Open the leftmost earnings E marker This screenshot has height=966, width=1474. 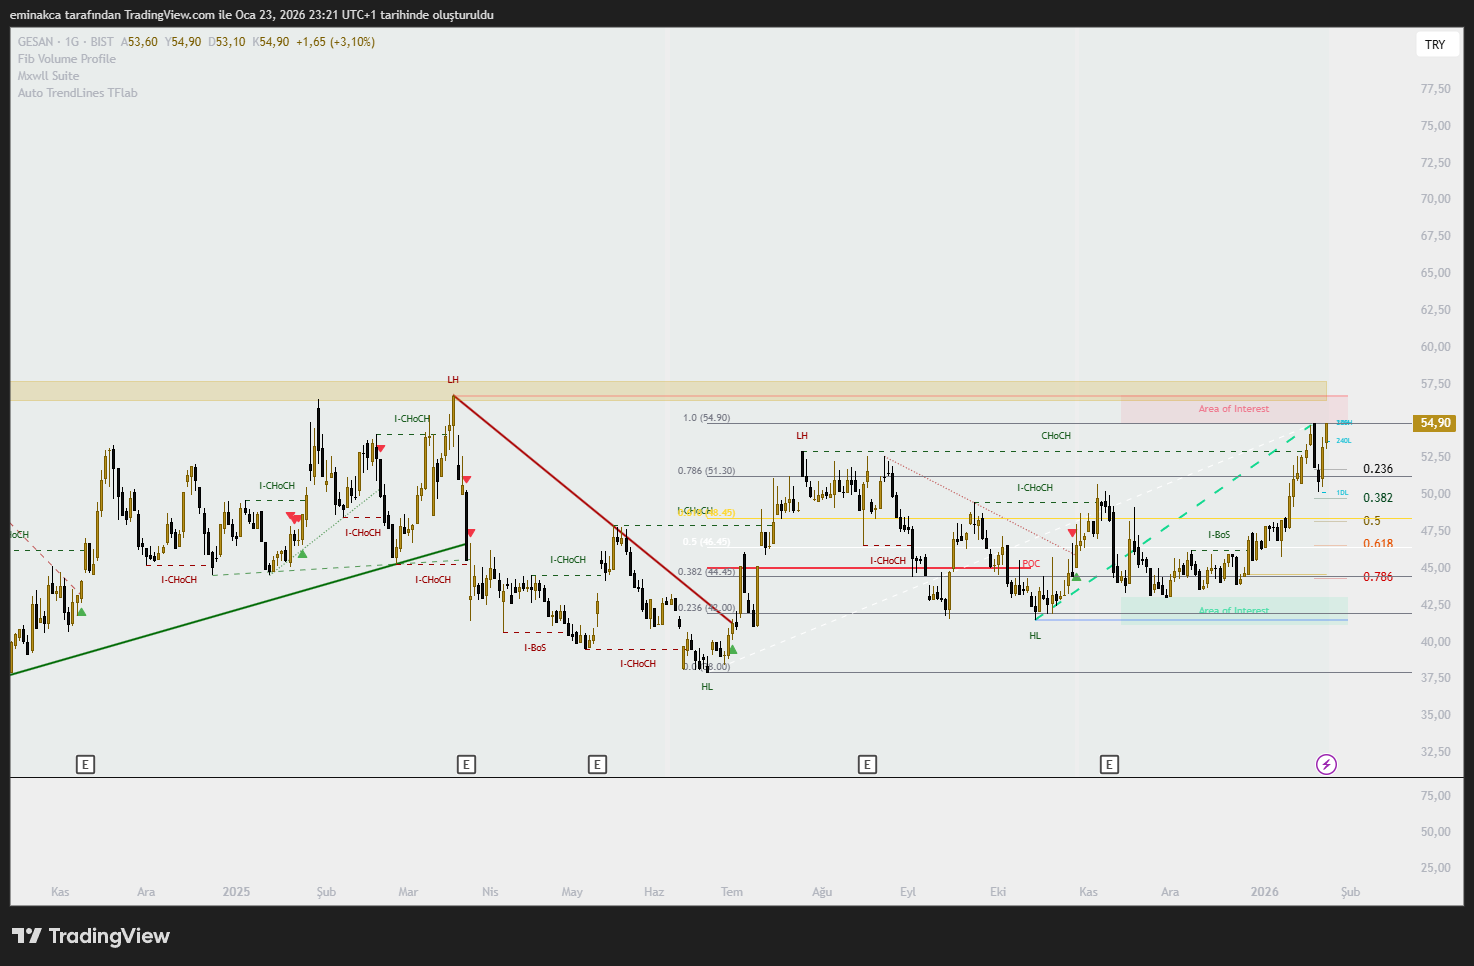point(86,765)
